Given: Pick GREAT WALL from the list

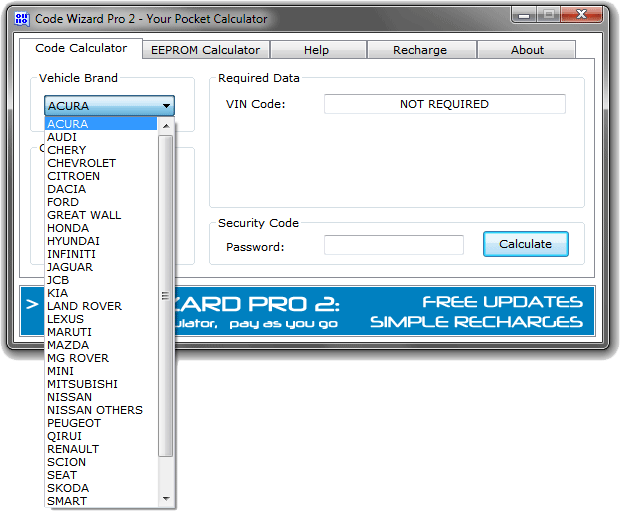Looking at the screenshot, I should coord(101,215).
